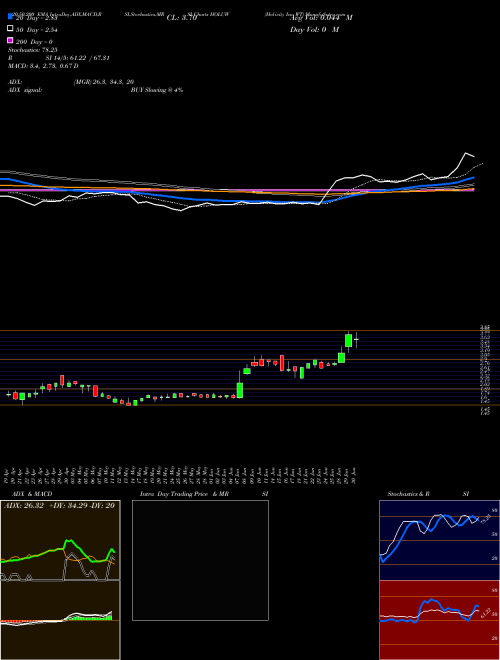Open the MACD histogram chart thumbnail
The image size is (500, 660).
click(60, 620)
